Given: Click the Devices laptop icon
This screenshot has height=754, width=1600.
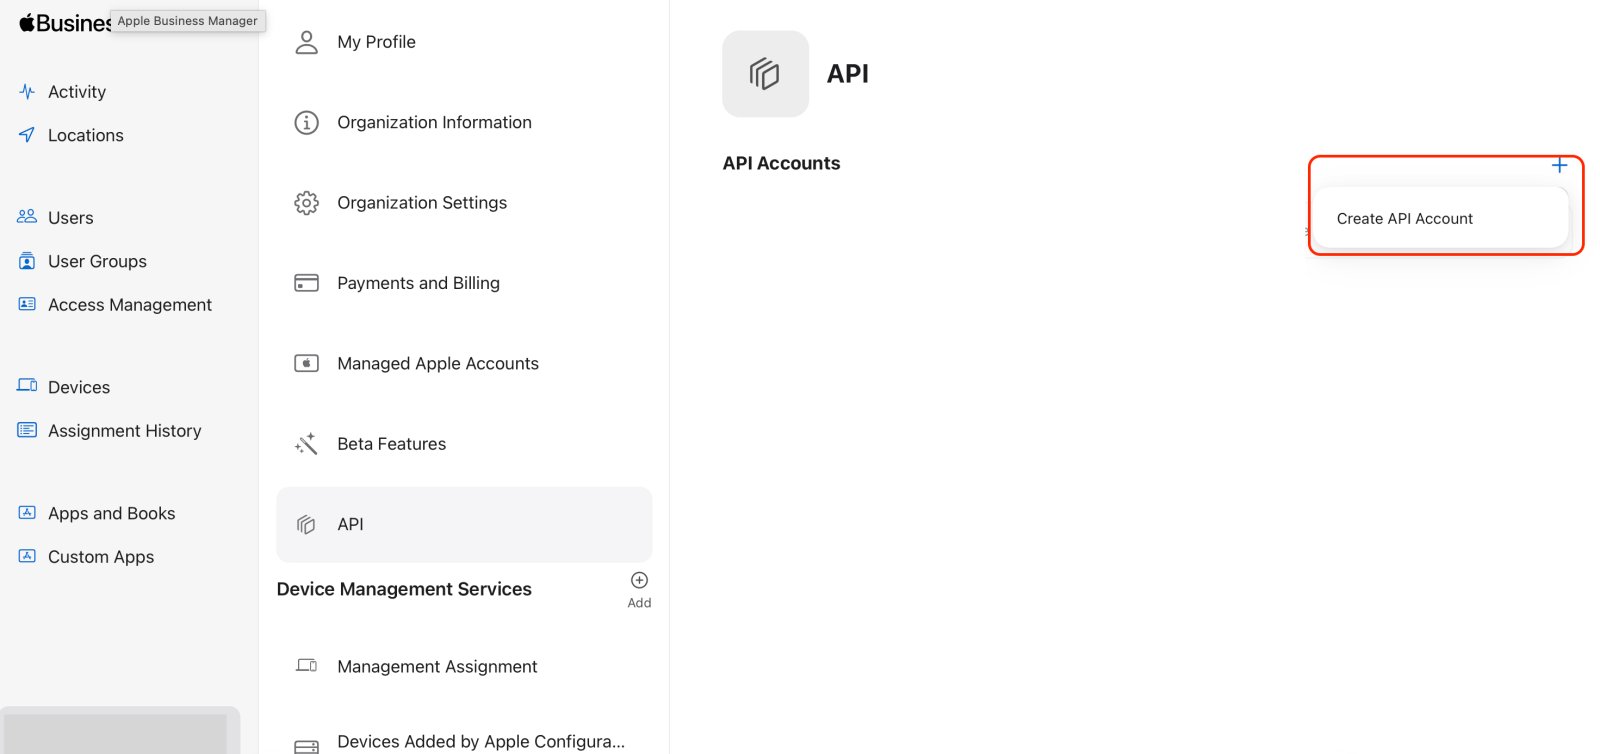Looking at the screenshot, I should 27,386.
